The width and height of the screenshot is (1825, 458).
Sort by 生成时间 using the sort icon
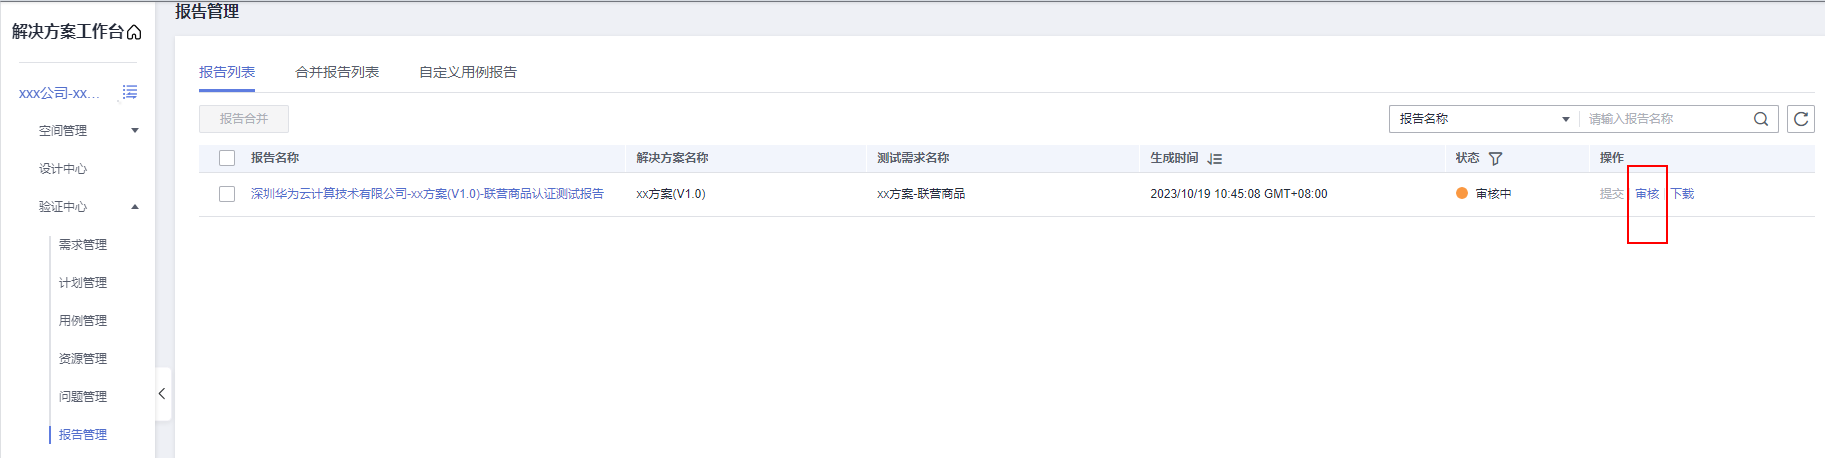(1215, 159)
